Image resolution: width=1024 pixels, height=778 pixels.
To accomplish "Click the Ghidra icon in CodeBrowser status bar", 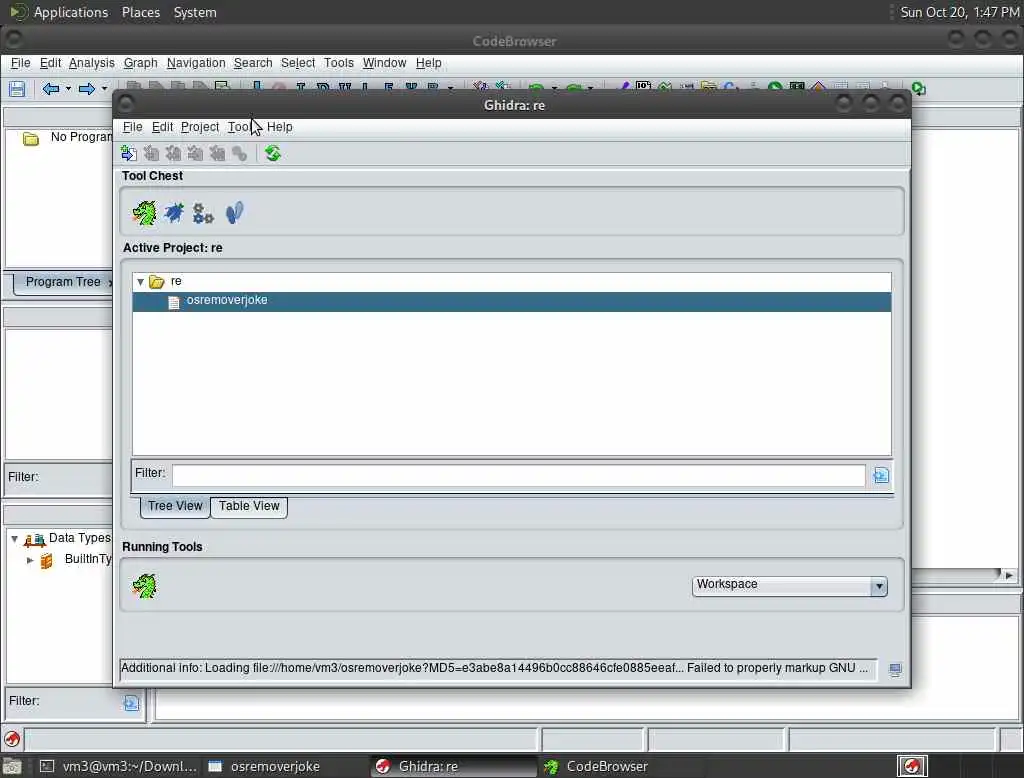I will tap(12, 739).
